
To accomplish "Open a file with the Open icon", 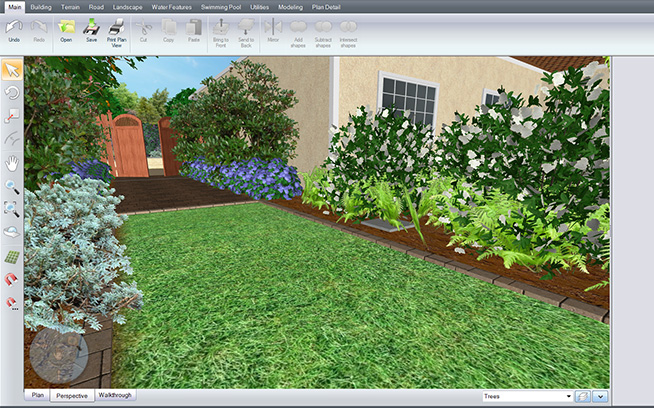I will (x=66, y=28).
